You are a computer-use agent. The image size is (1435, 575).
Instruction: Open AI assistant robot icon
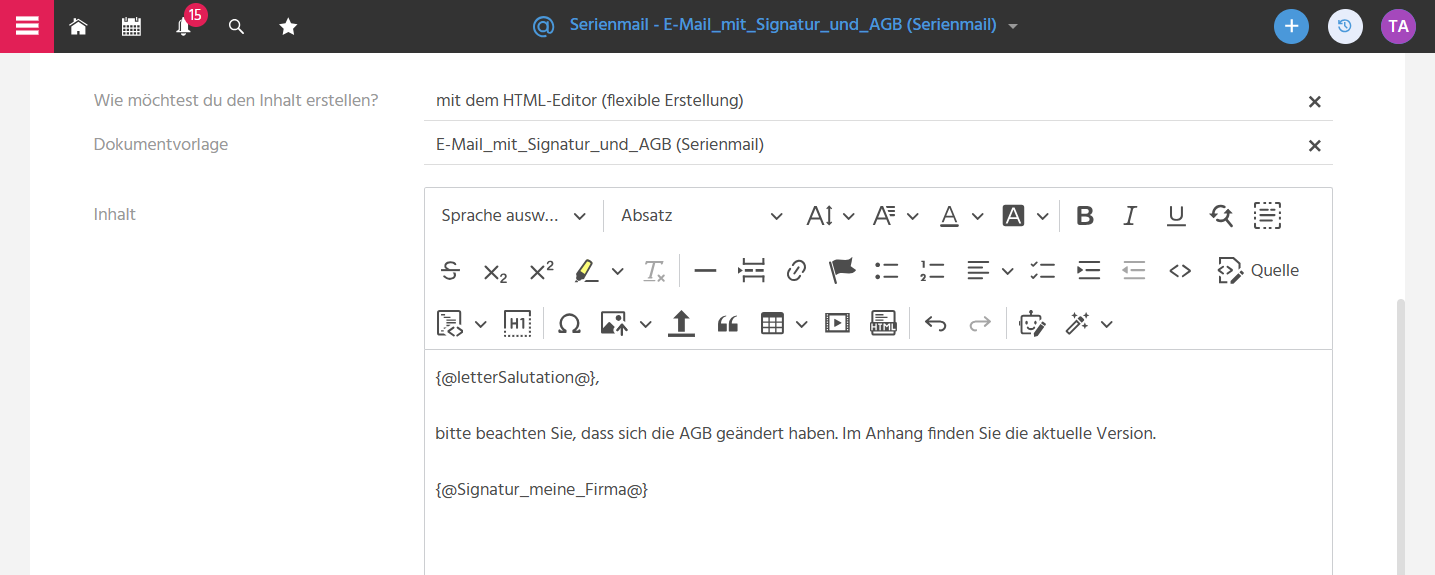click(x=1031, y=323)
